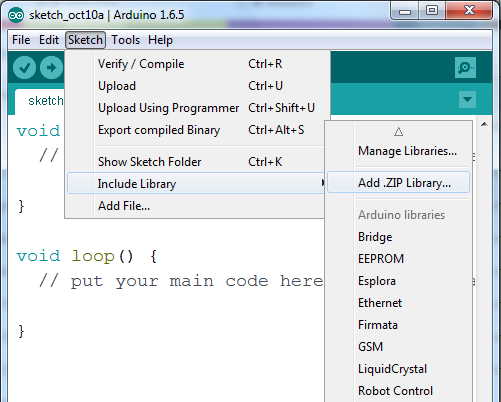This screenshot has width=501, height=402.
Task: Click the Arduino logo in title bar
Action: pos(16,15)
